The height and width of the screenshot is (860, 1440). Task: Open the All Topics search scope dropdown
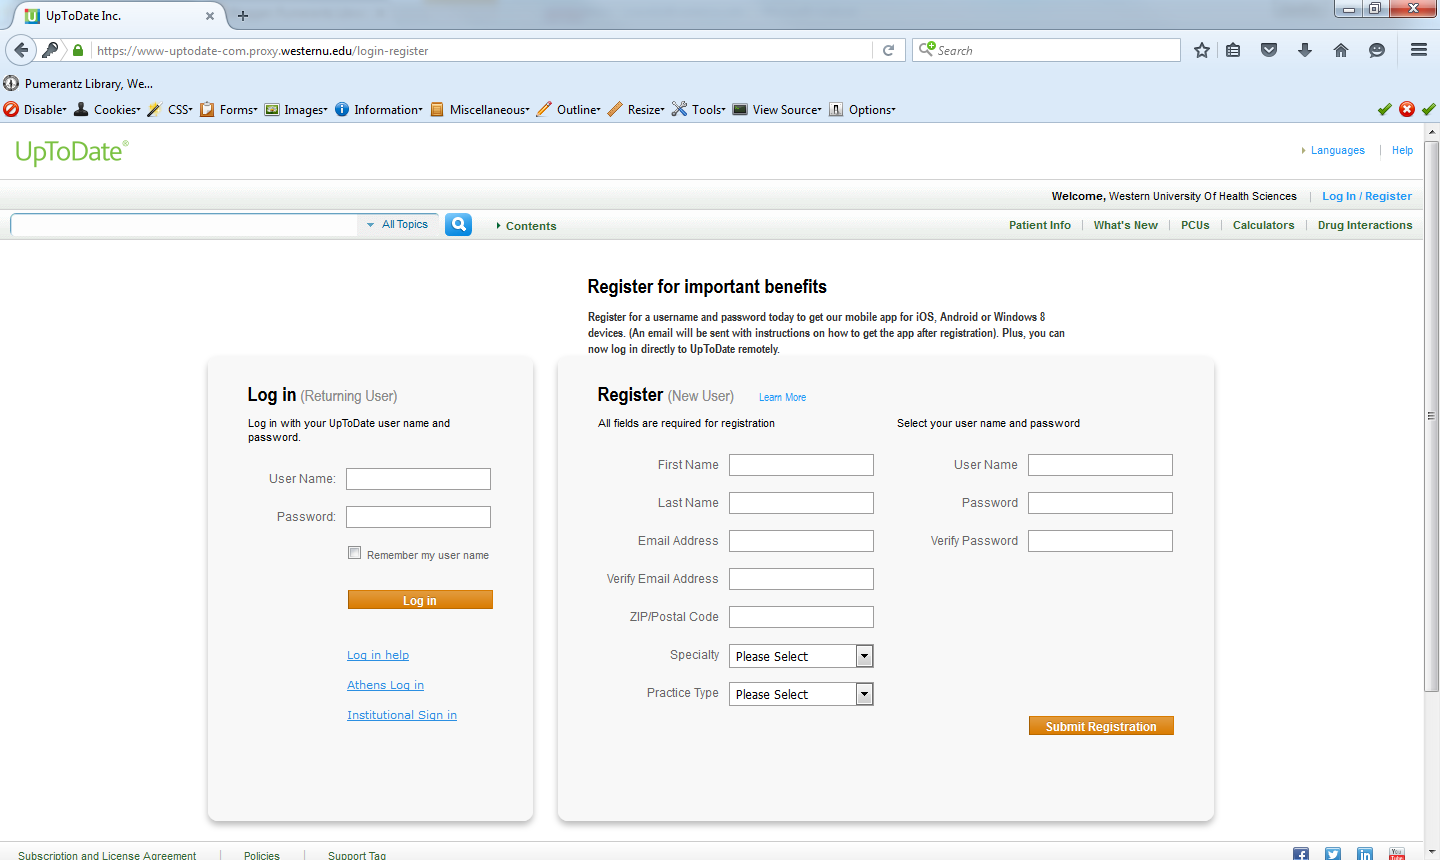[x=398, y=224]
